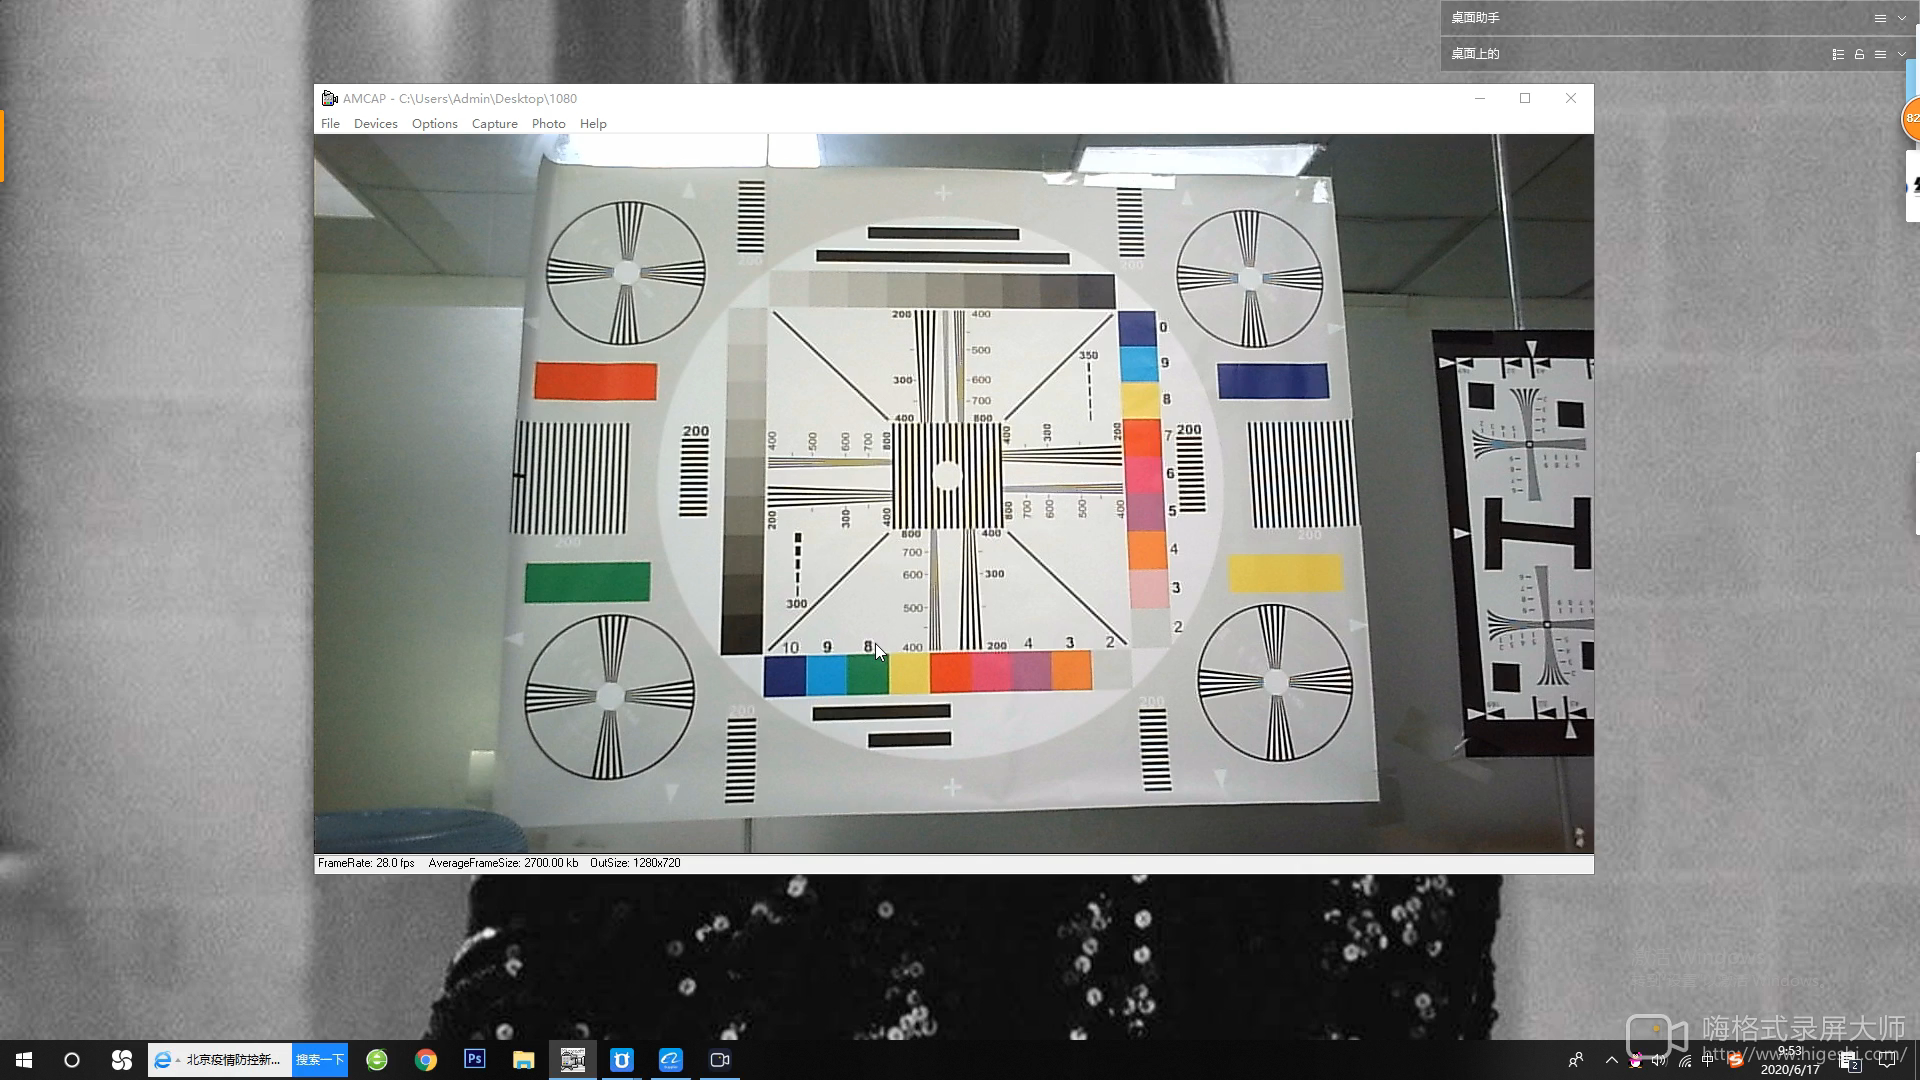Open the menu icon of 桌面上的 panel
Image resolution: width=1920 pixels, height=1080 pixels.
[x=1880, y=54]
